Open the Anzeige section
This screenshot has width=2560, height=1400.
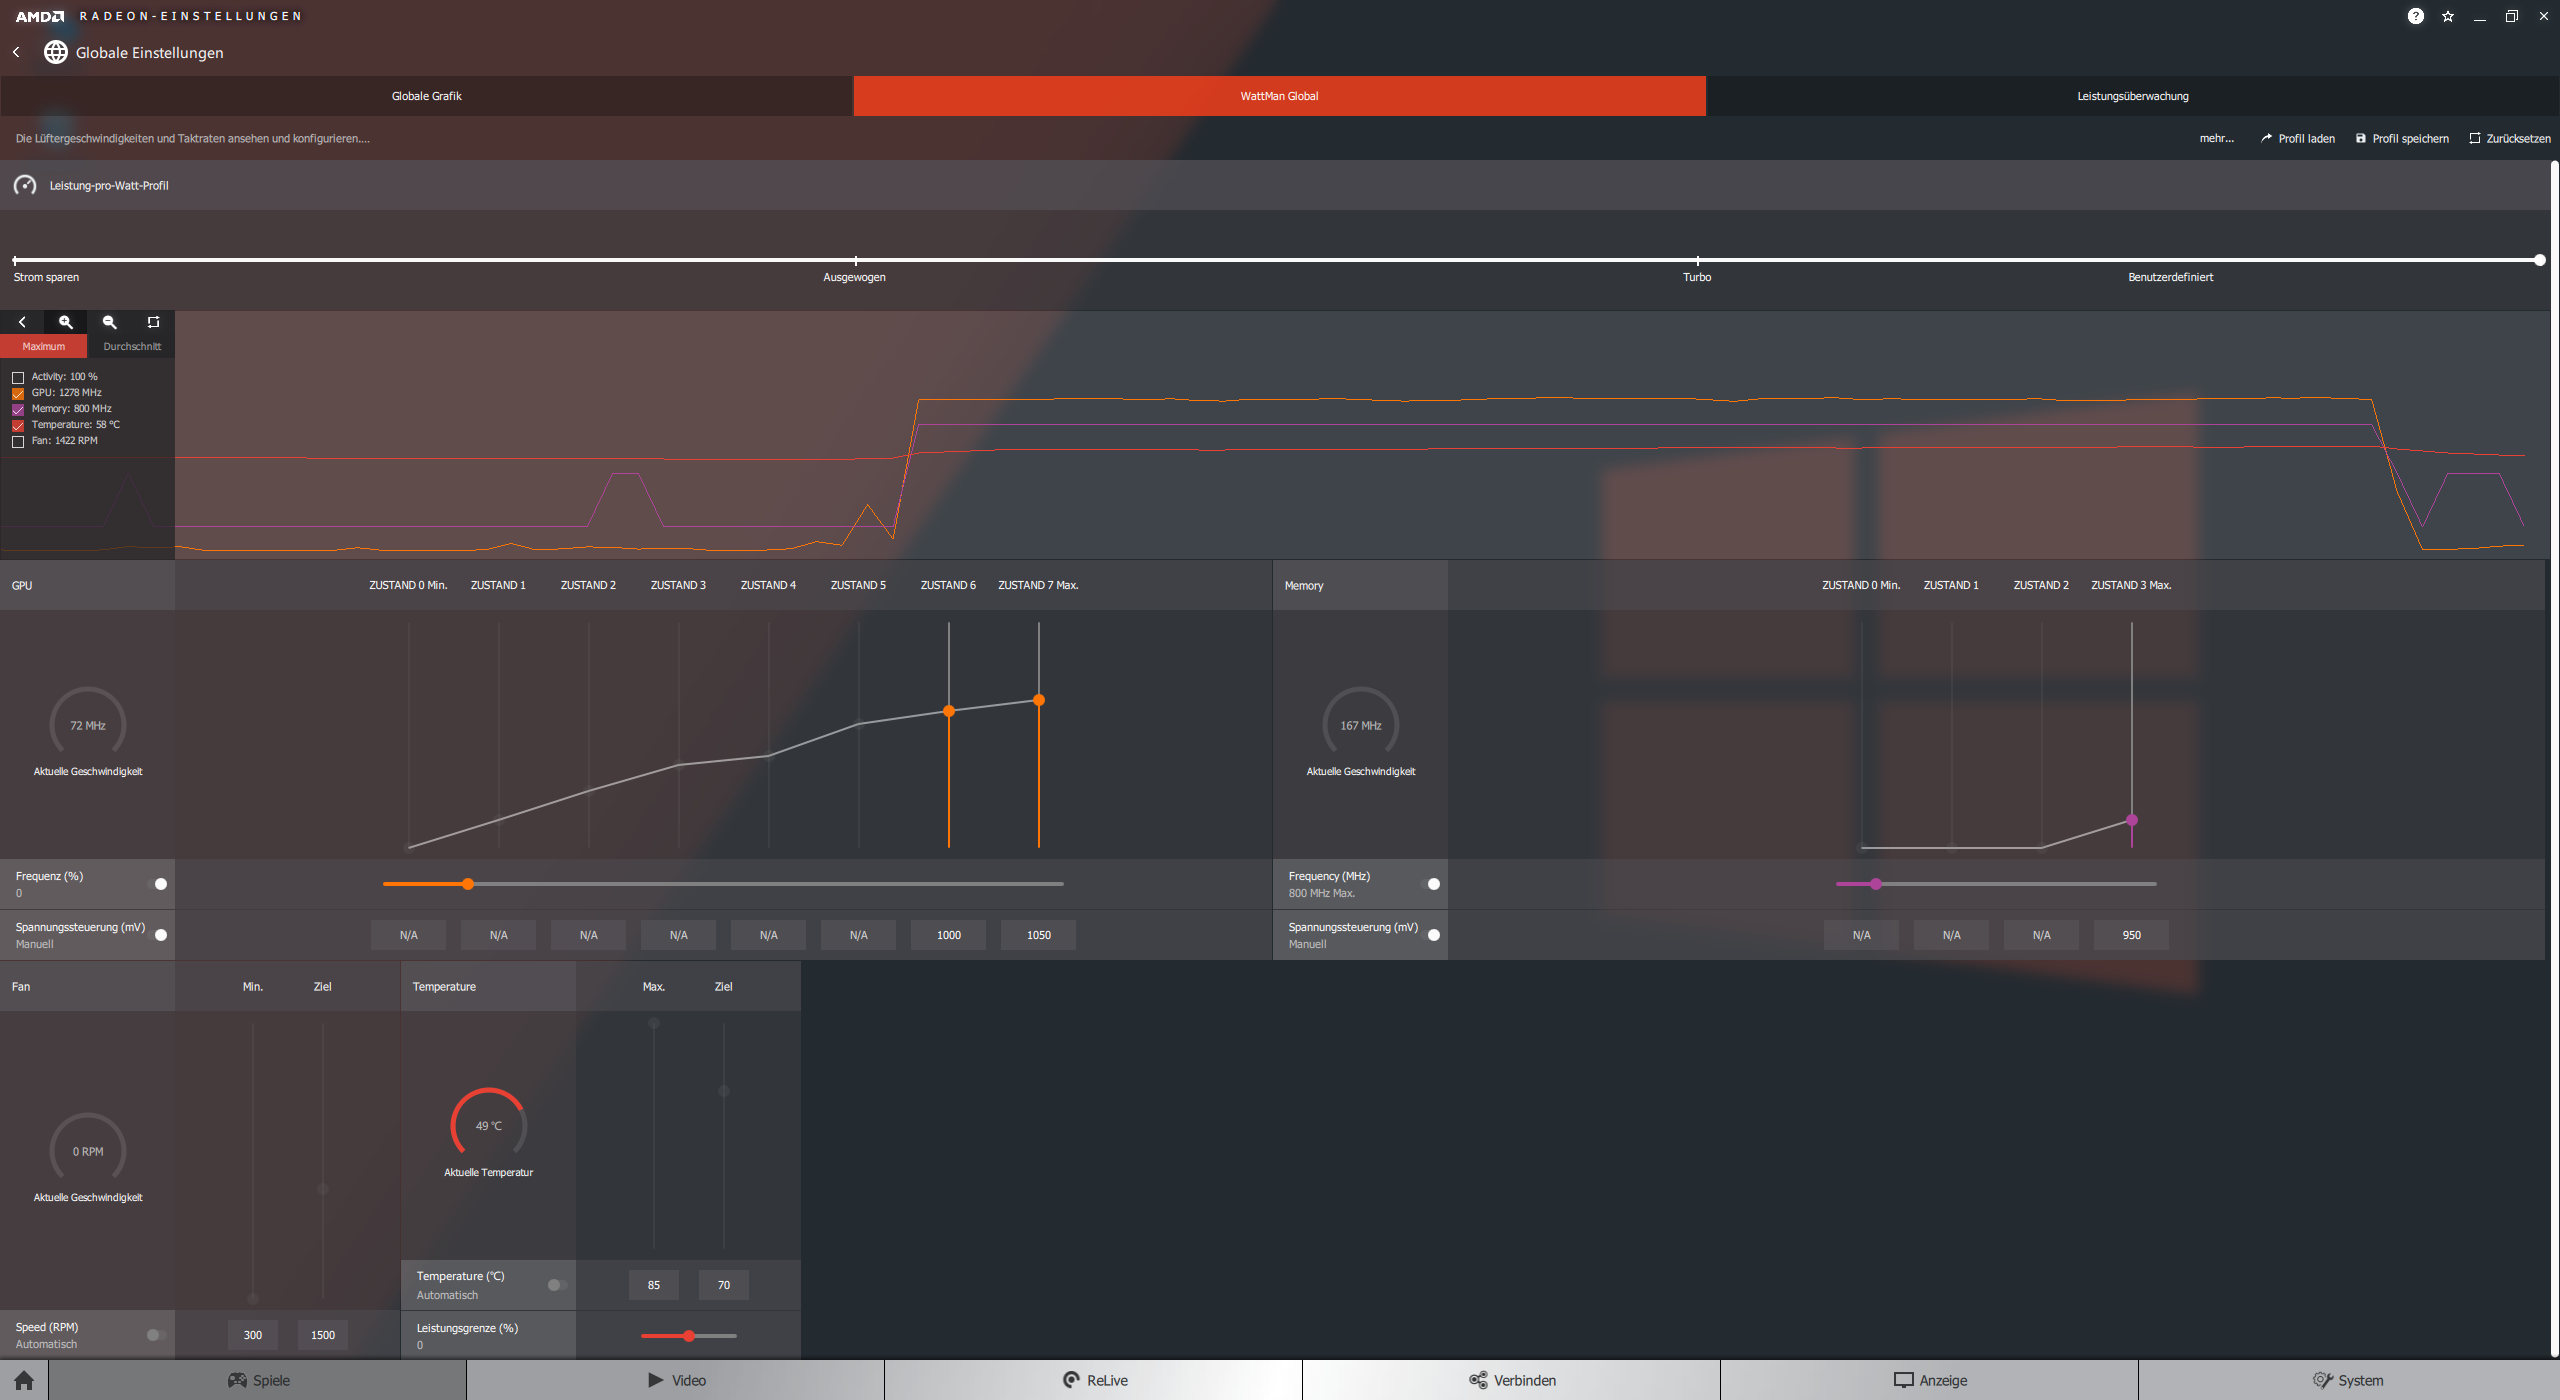click(x=1930, y=1380)
